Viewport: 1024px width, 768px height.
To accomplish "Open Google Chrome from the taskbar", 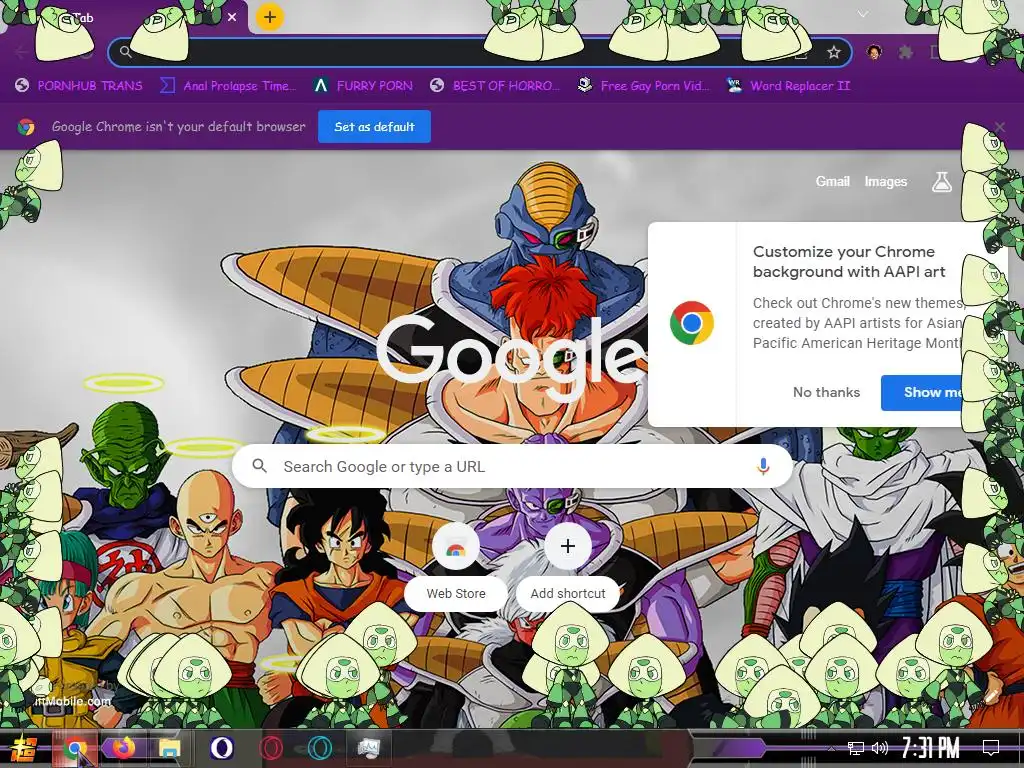I will 76,748.
